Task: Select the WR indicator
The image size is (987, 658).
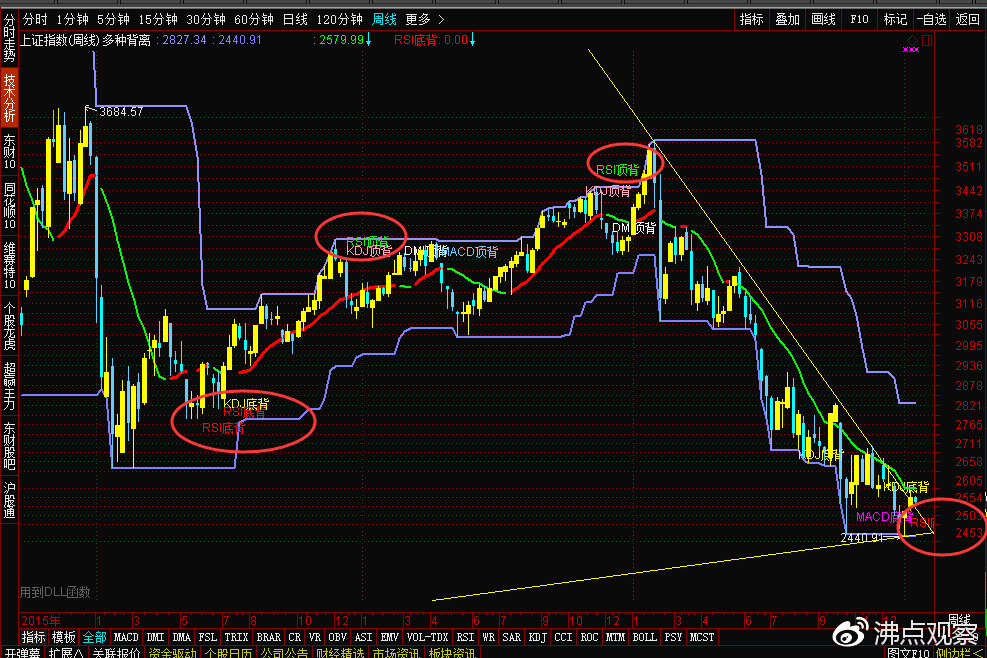Action: [x=488, y=637]
